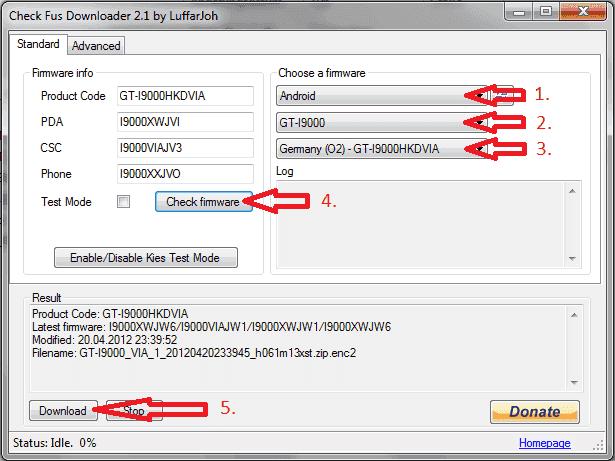The image size is (615, 461).
Task: Focus the CSC text box
Action: 185,148
